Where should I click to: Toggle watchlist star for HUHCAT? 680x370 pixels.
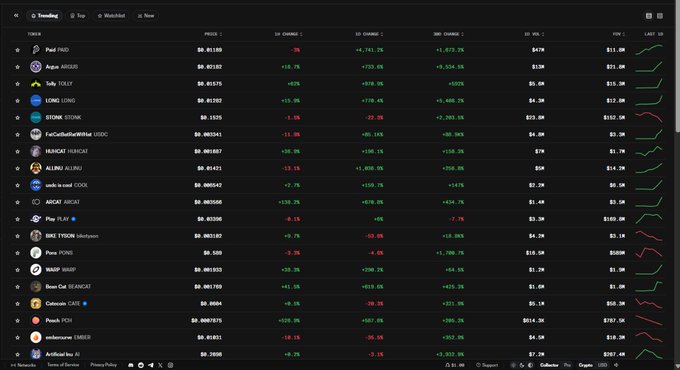(x=17, y=151)
